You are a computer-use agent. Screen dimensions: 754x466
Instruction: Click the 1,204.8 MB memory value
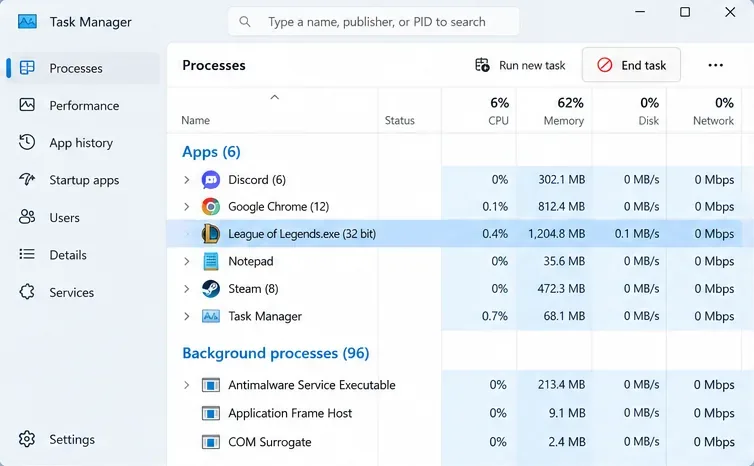556,234
